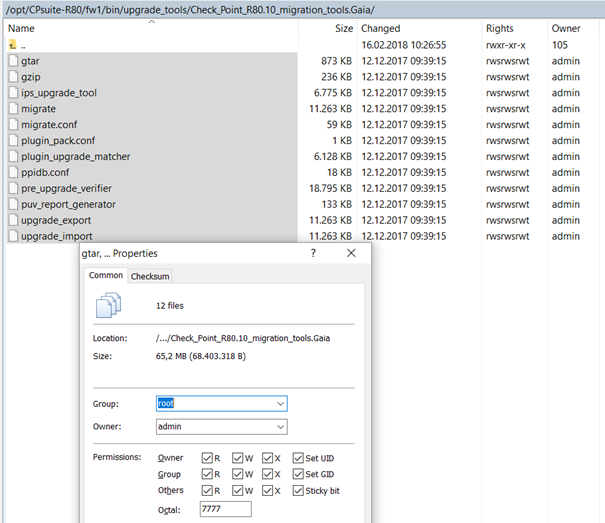Image resolution: width=605 pixels, height=523 pixels.
Task: Click the Octal input field
Action: click(x=226, y=509)
